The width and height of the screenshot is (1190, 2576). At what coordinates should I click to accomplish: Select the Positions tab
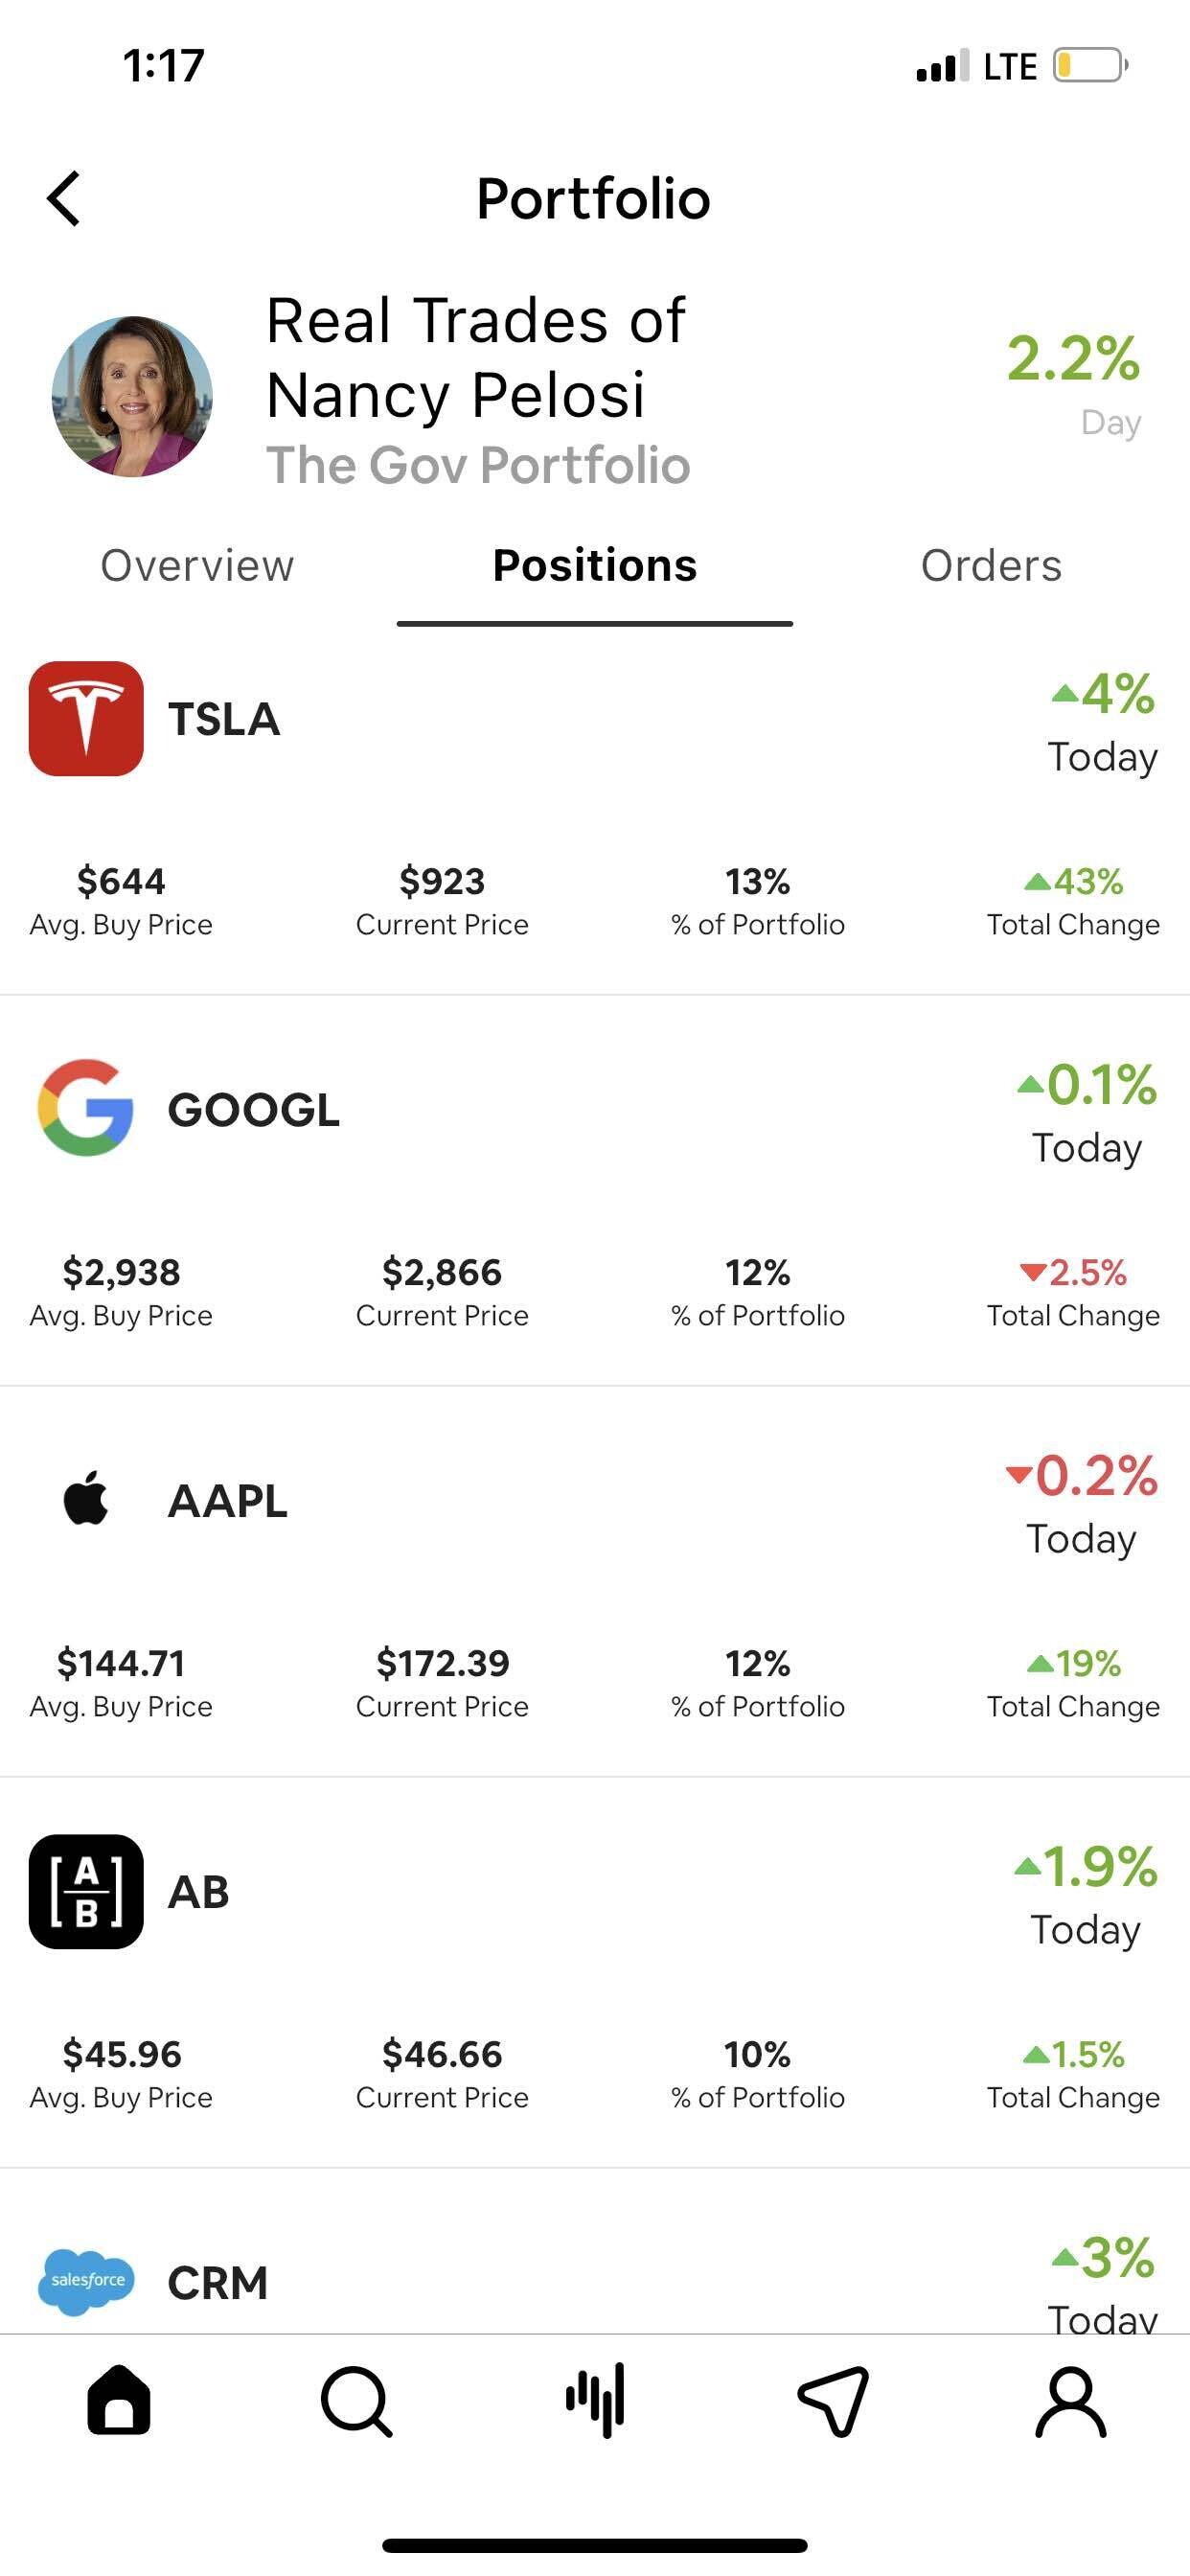click(595, 566)
